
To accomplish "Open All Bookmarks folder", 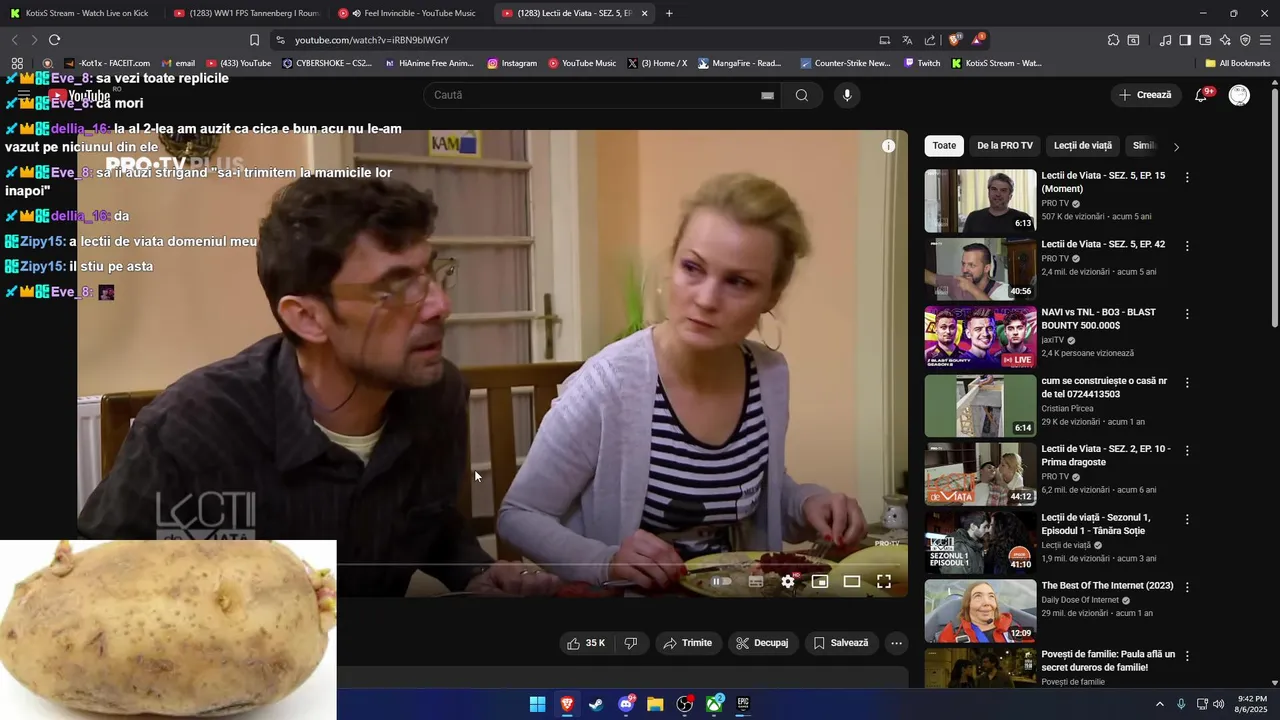I will [1238, 63].
